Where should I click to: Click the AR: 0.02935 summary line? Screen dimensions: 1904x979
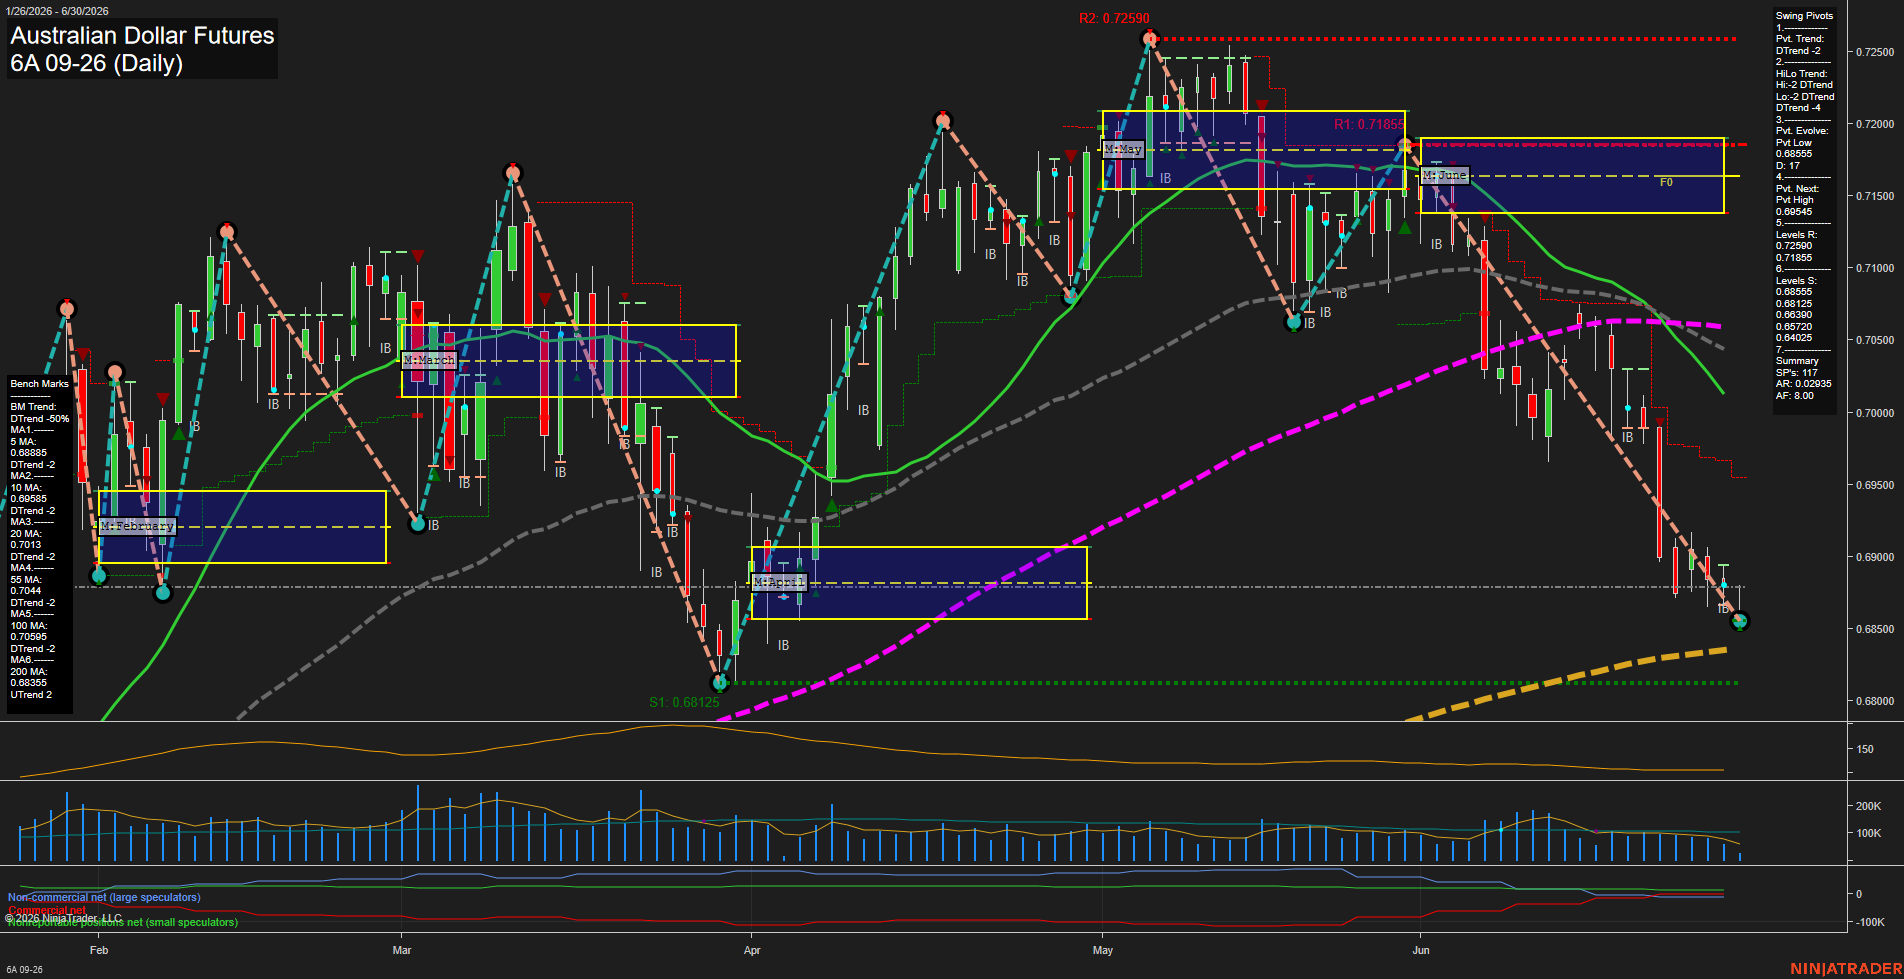click(1804, 384)
